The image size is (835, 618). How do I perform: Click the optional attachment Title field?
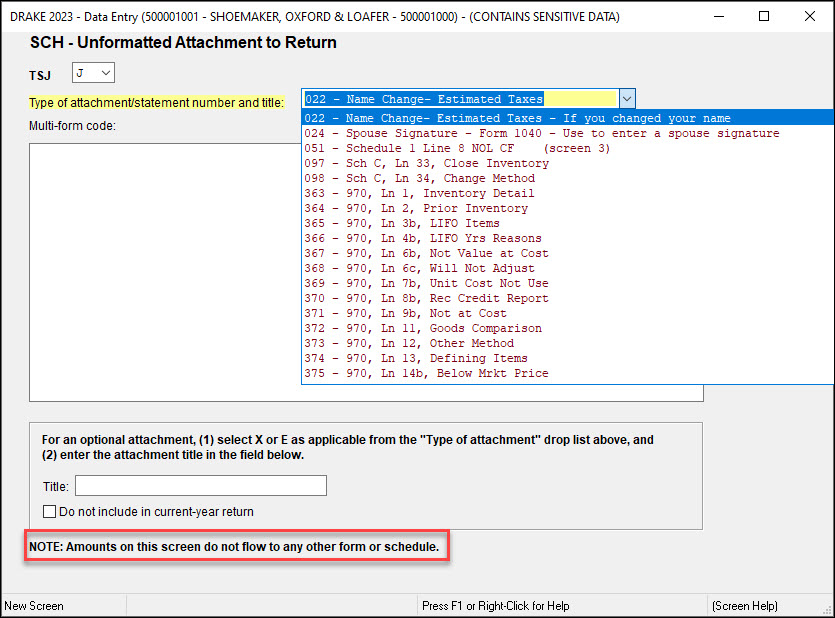coord(201,485)
